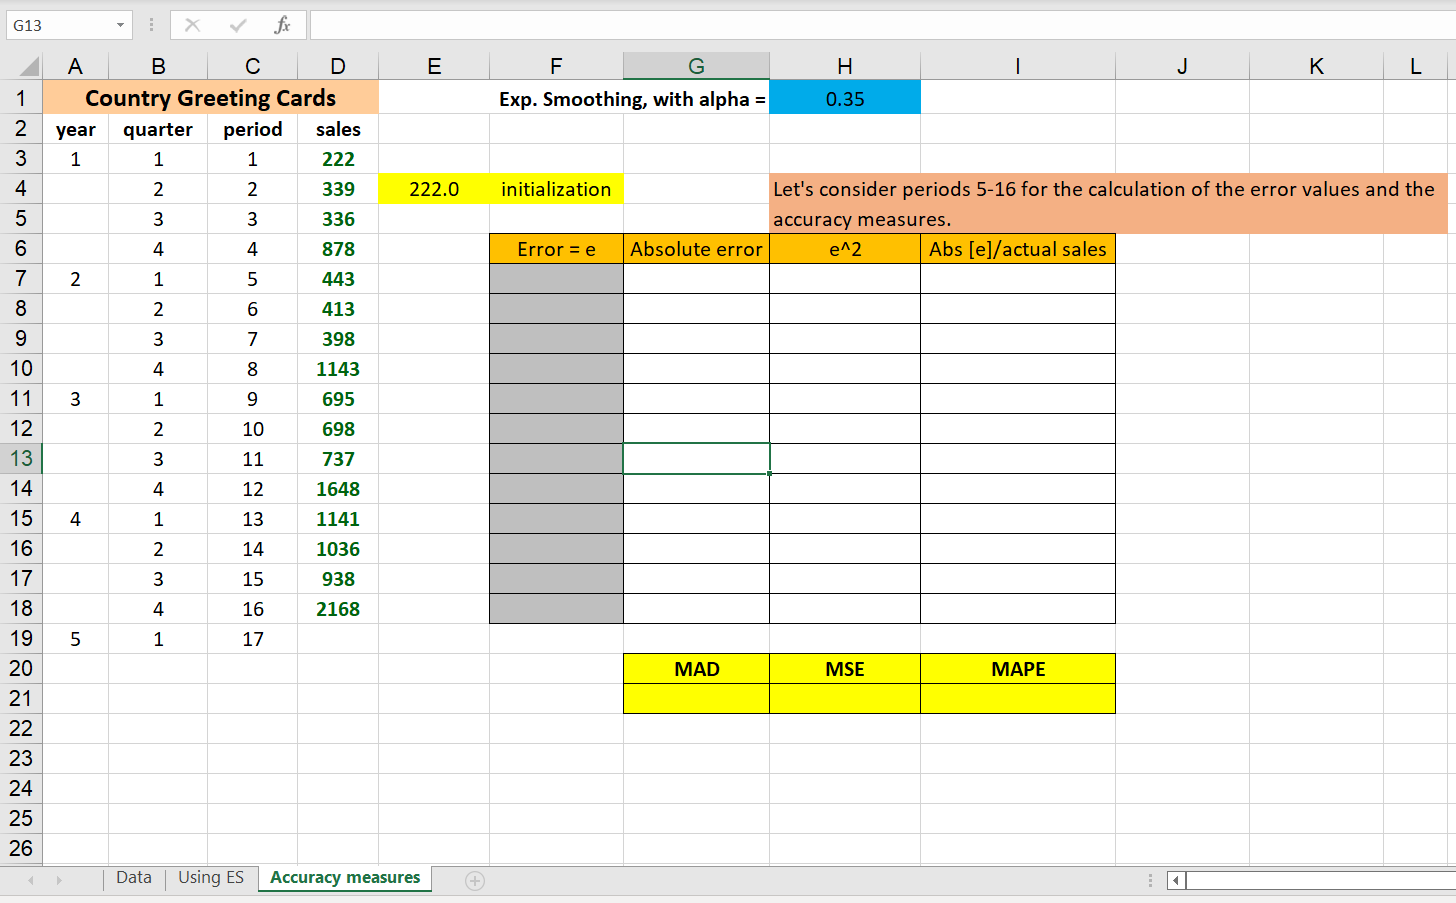Screen dimensions: 1456x903
Task: Select column G header
Action: (697, 66)
